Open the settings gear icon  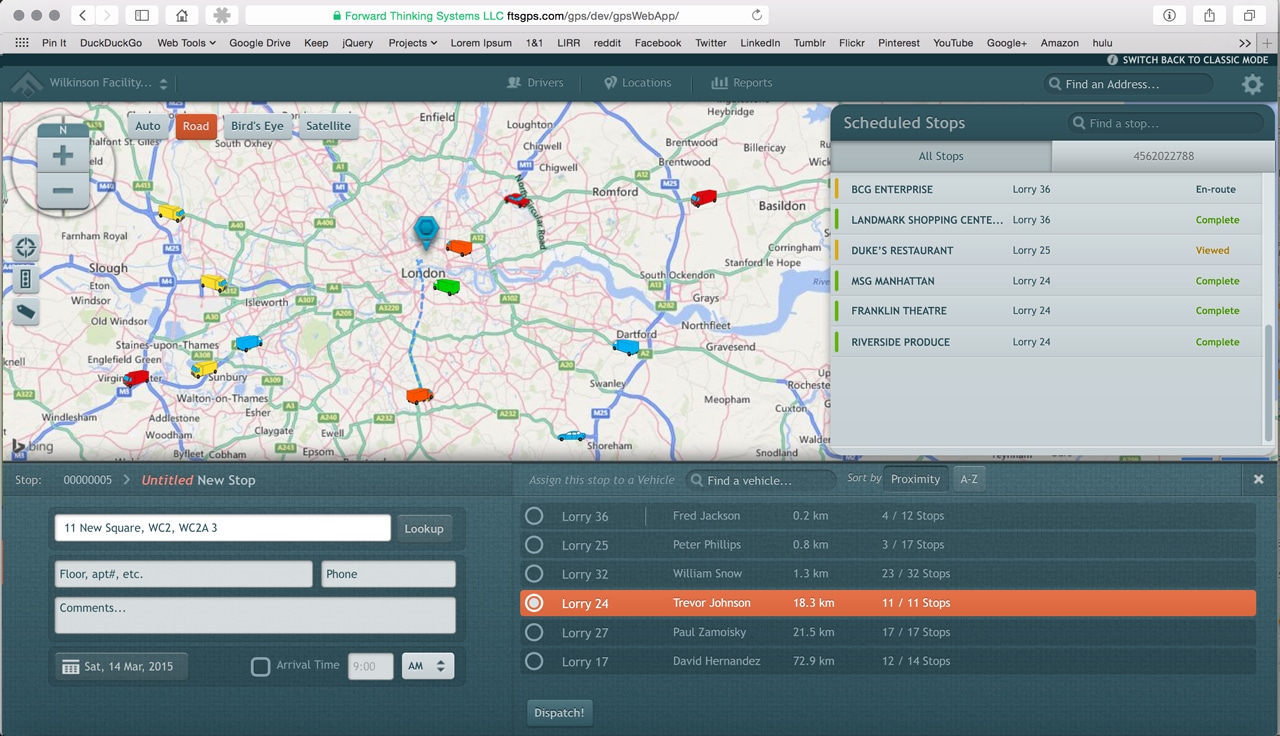[x=1252, y=84]
